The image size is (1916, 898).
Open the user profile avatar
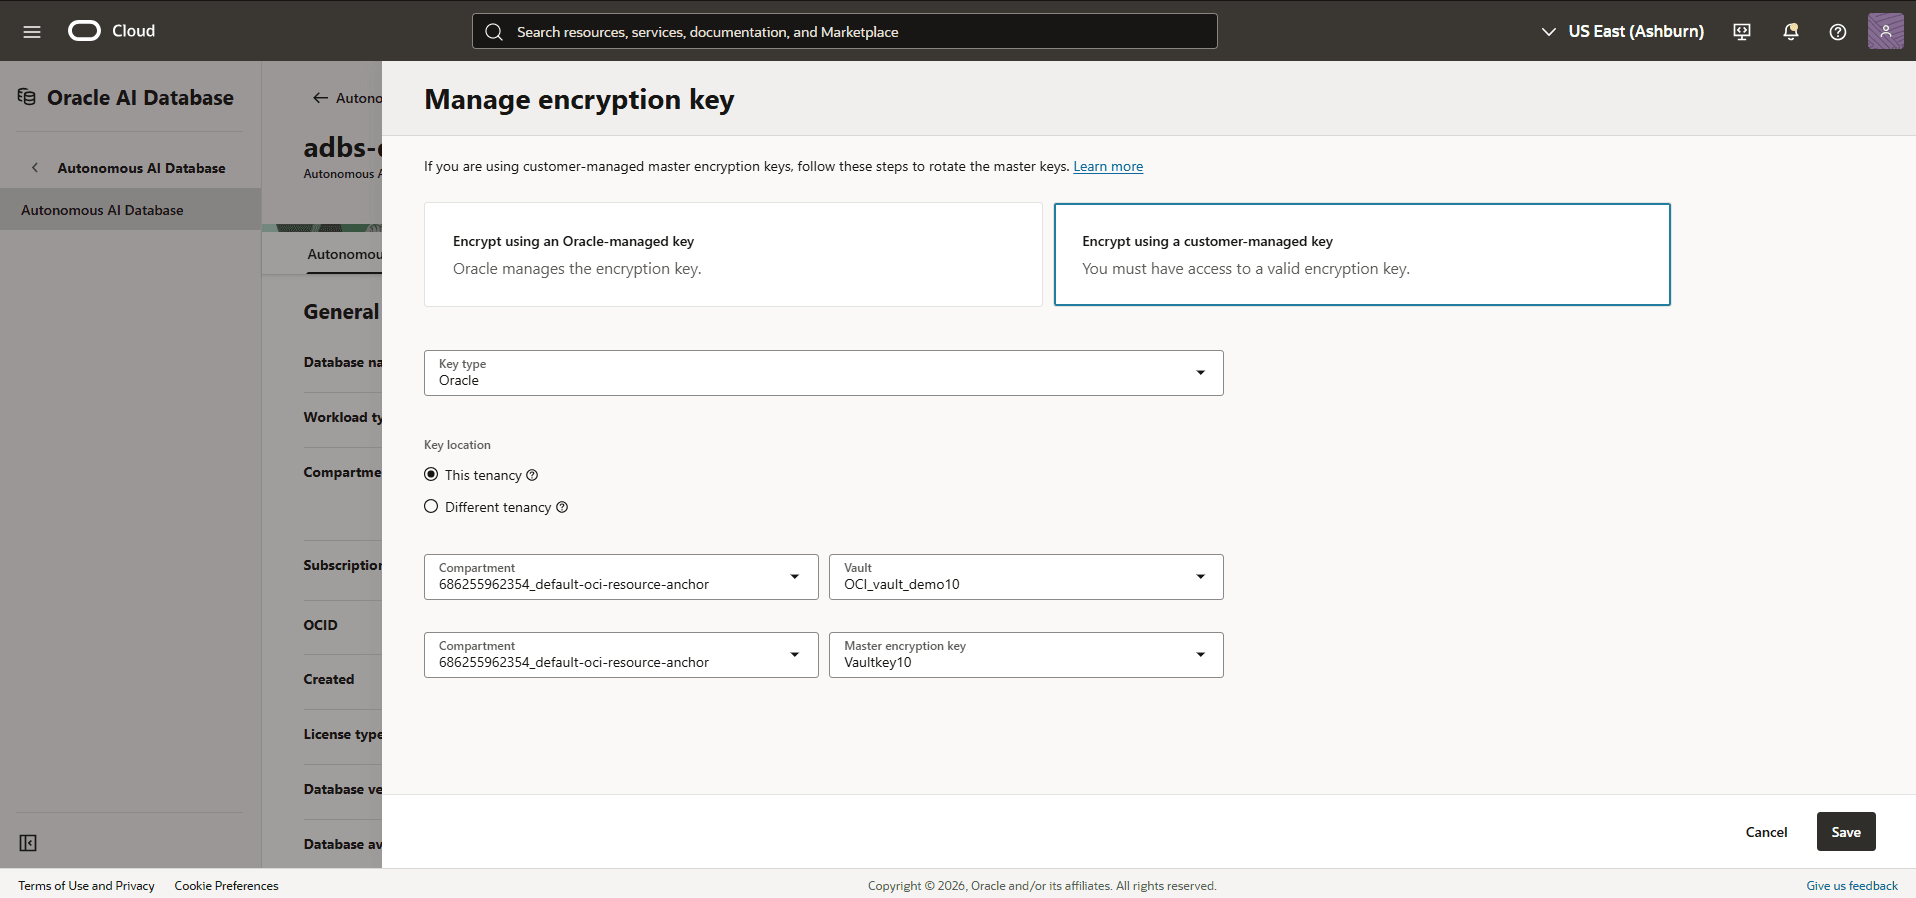click(x=1886, y=31)
